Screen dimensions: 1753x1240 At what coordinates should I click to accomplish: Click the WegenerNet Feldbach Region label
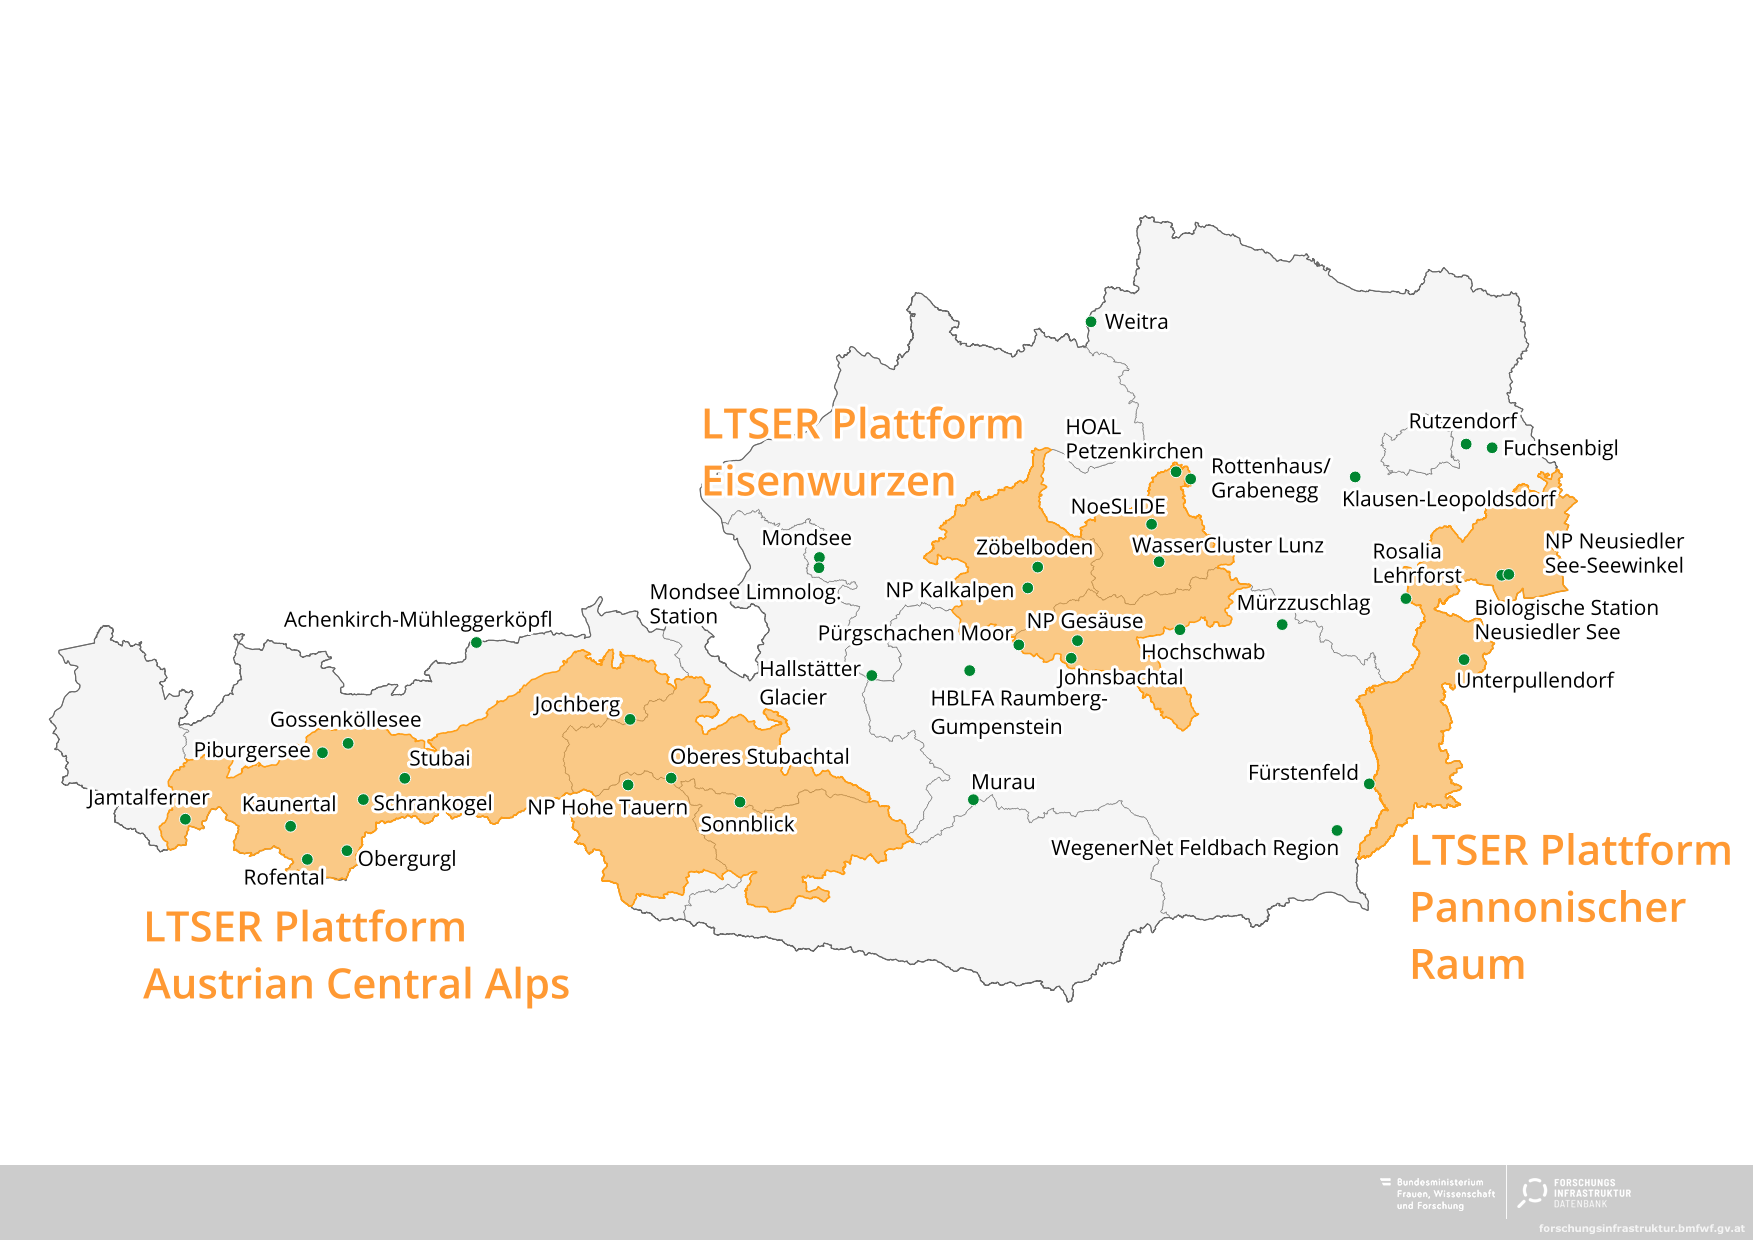pyautogui.click(x=1194, y=848)
